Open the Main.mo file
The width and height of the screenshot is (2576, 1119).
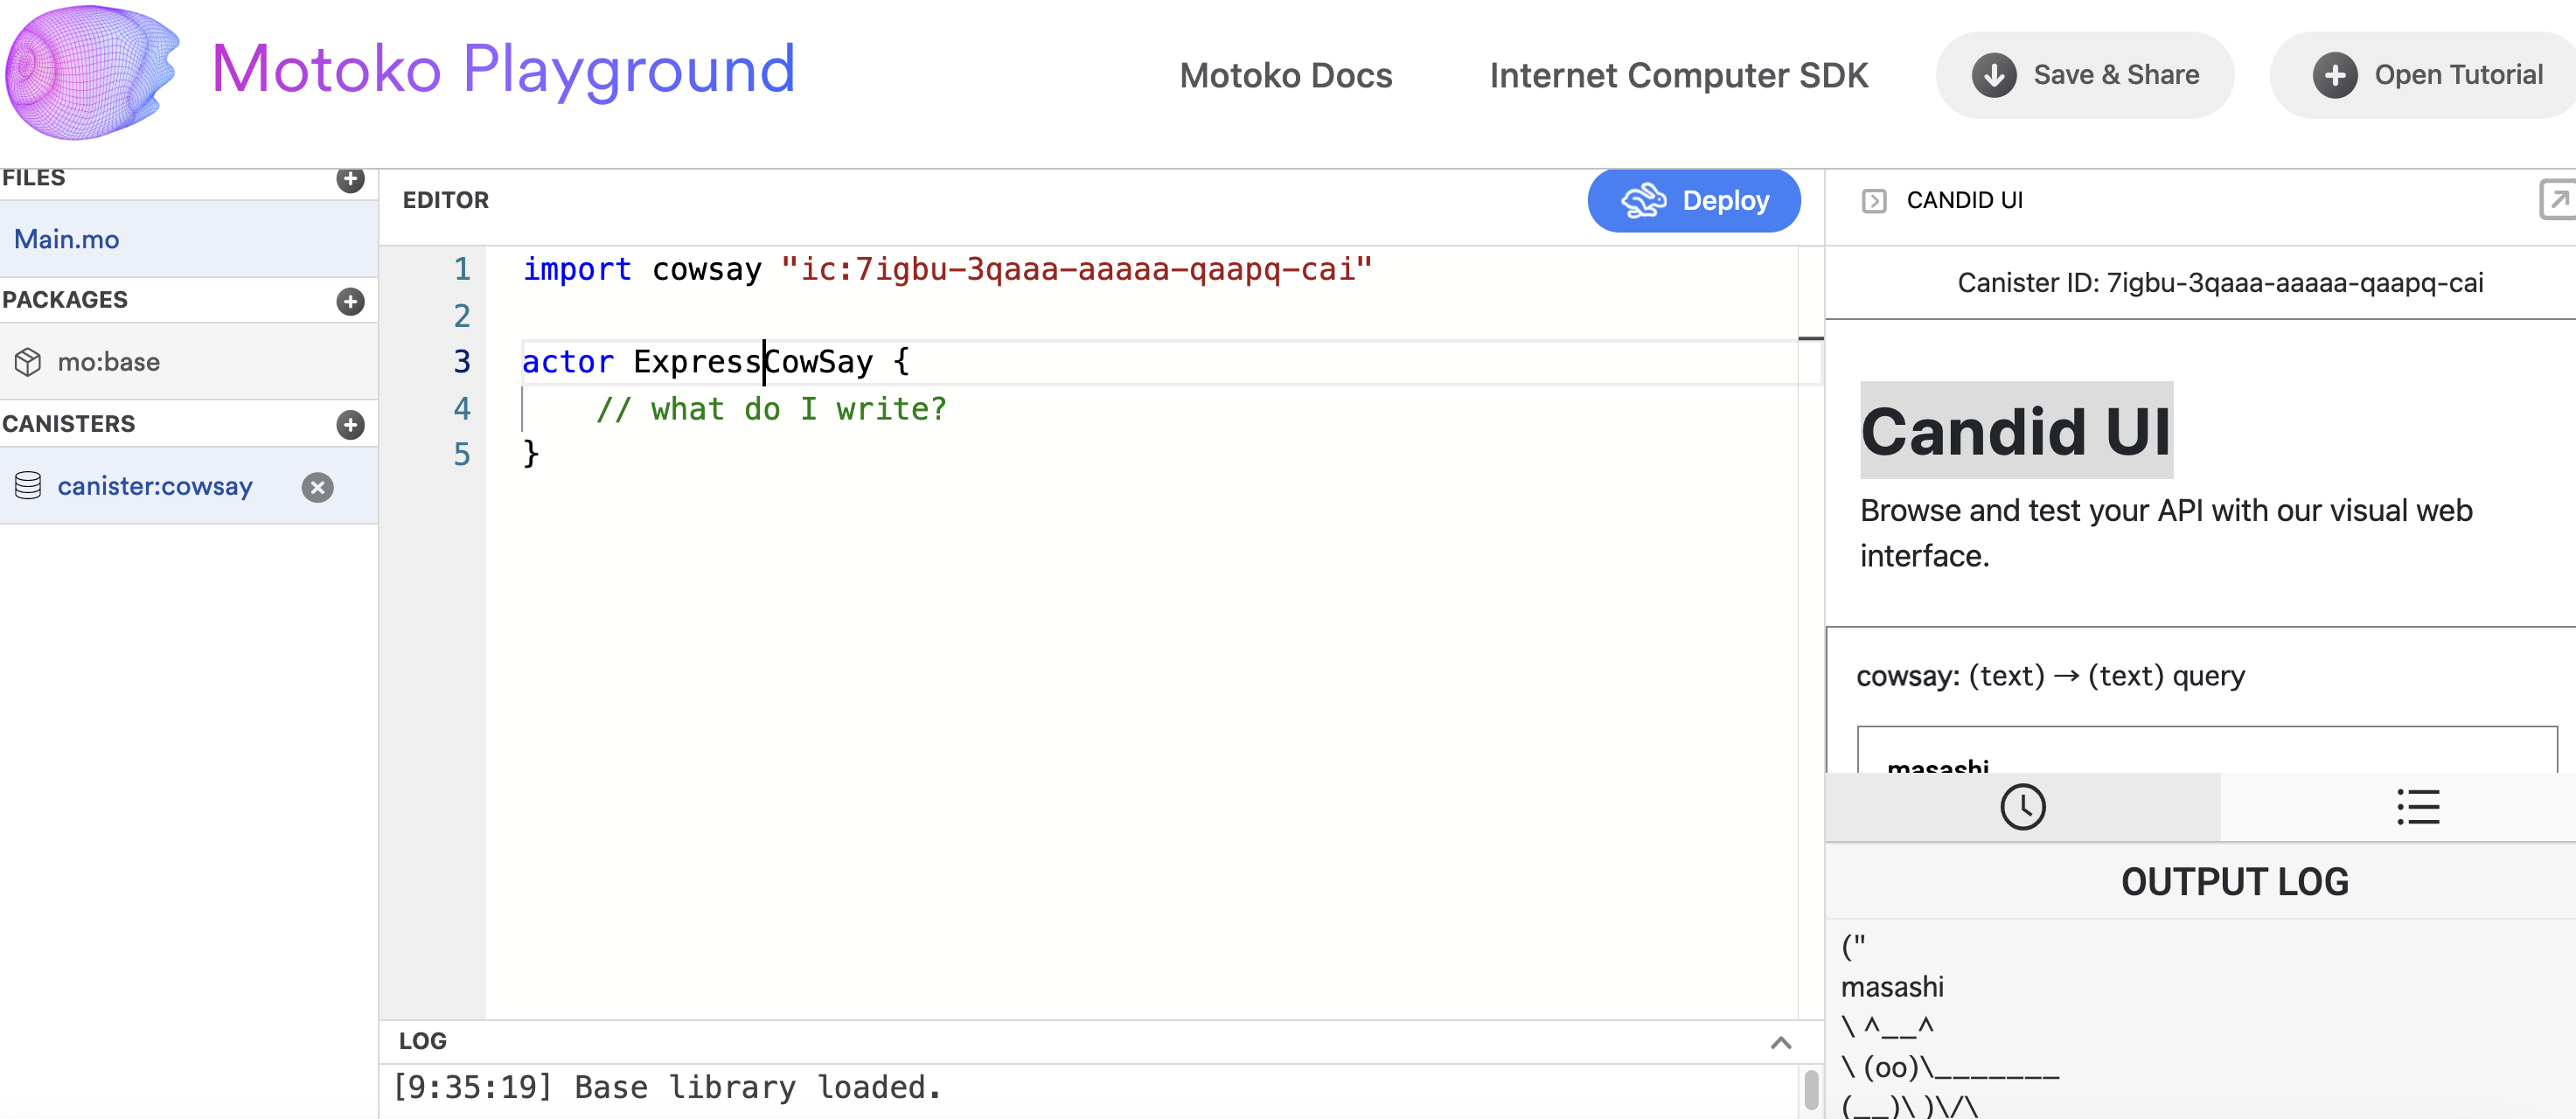click(x=189, y=239)
